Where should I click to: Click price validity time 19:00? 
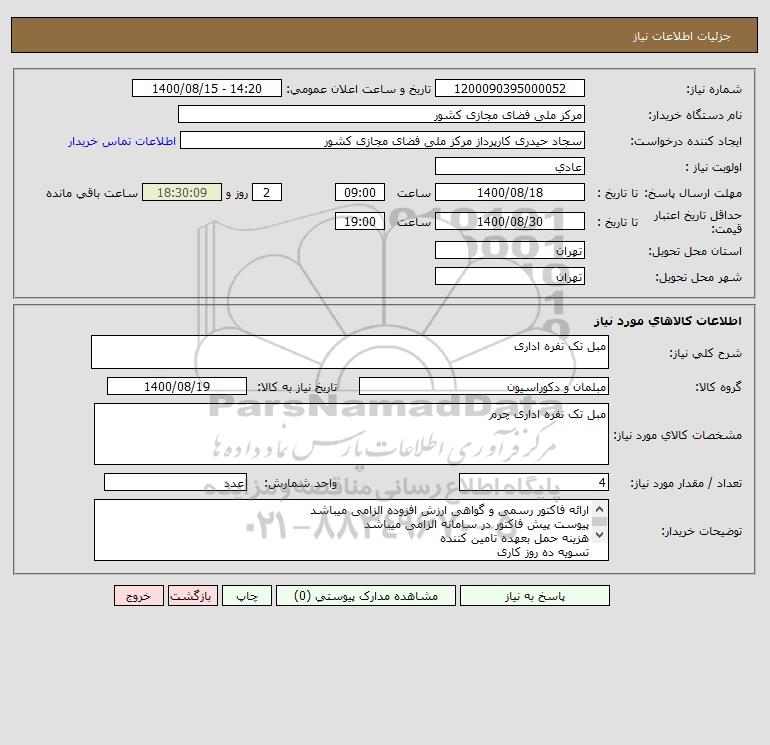[x=360, y=221]
